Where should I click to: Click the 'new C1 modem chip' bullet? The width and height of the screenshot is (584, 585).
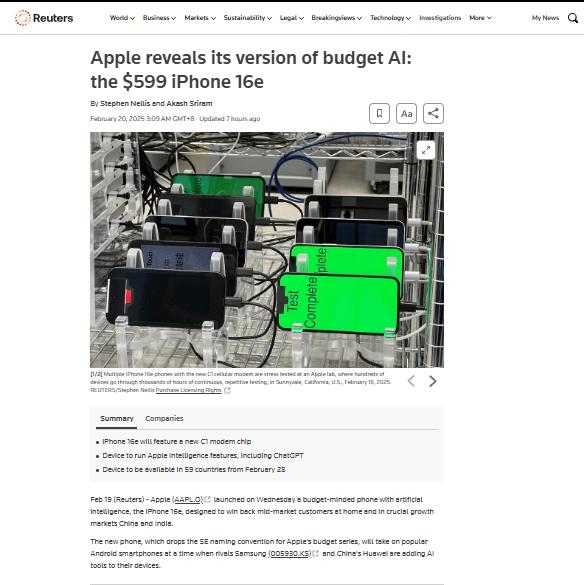177,441
